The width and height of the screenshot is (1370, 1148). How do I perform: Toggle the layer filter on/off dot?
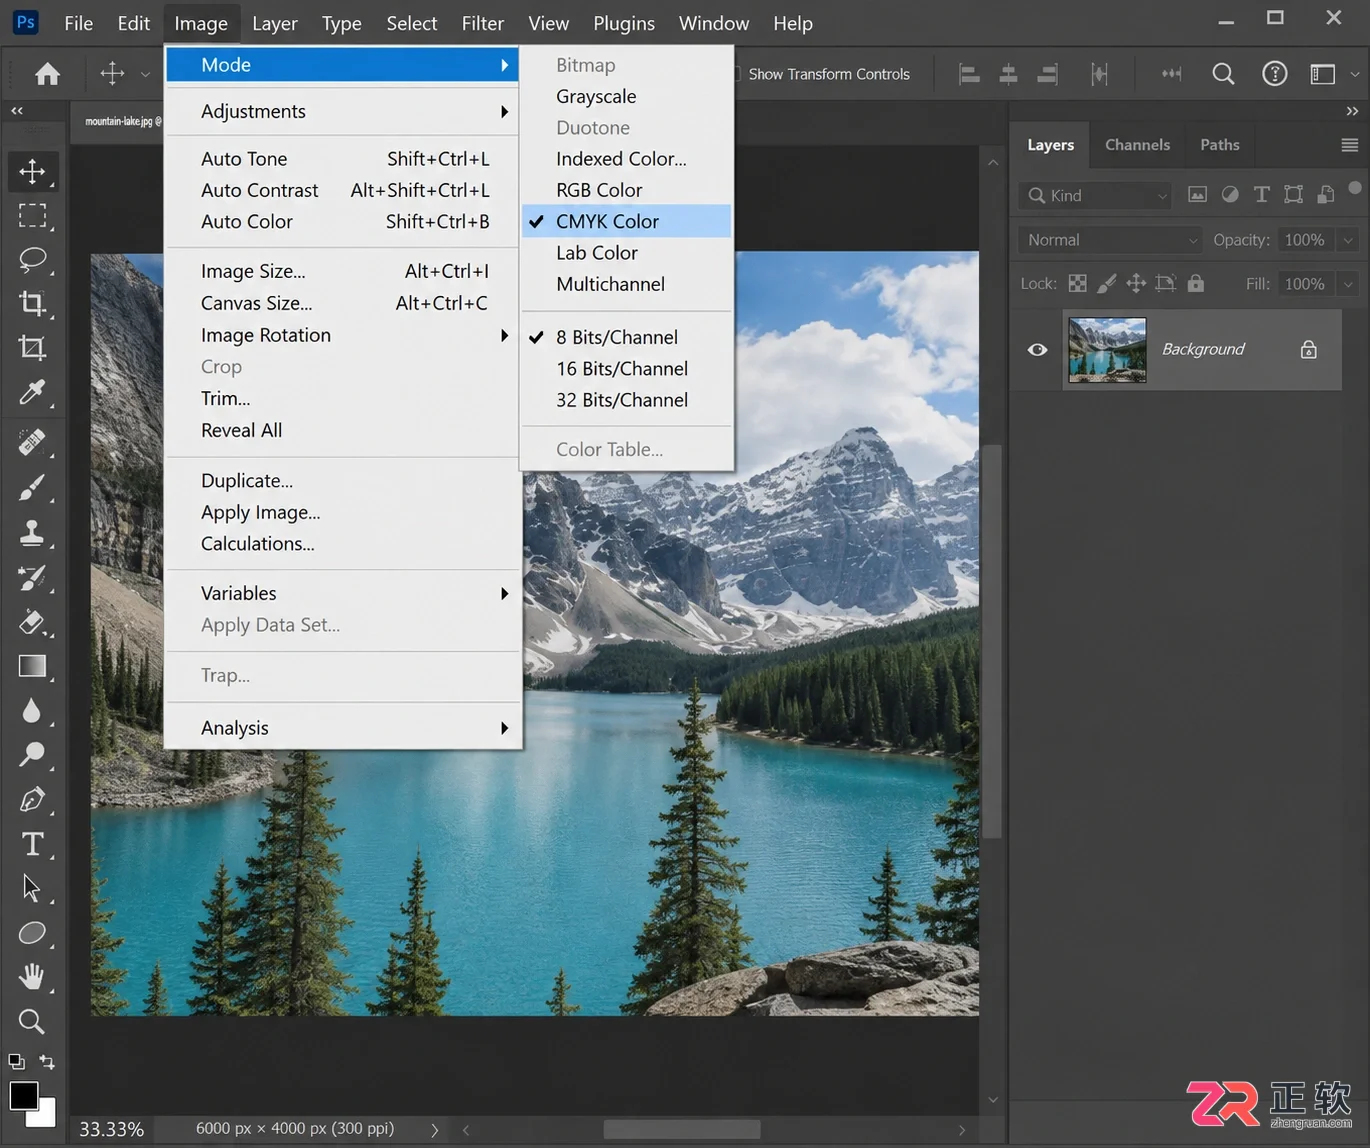(1355, 188)
